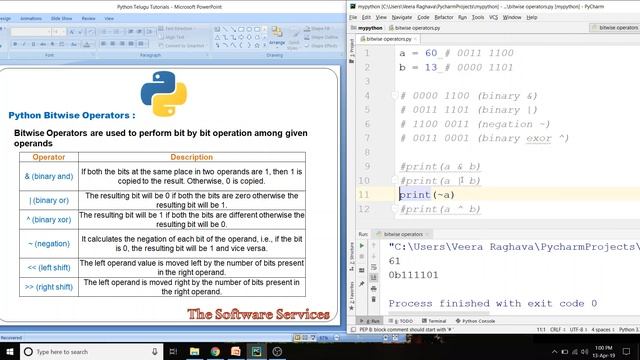Open the PowerPoint Slide Show ribbon tab
Viewport: 640px width, 360px height.
61,19
